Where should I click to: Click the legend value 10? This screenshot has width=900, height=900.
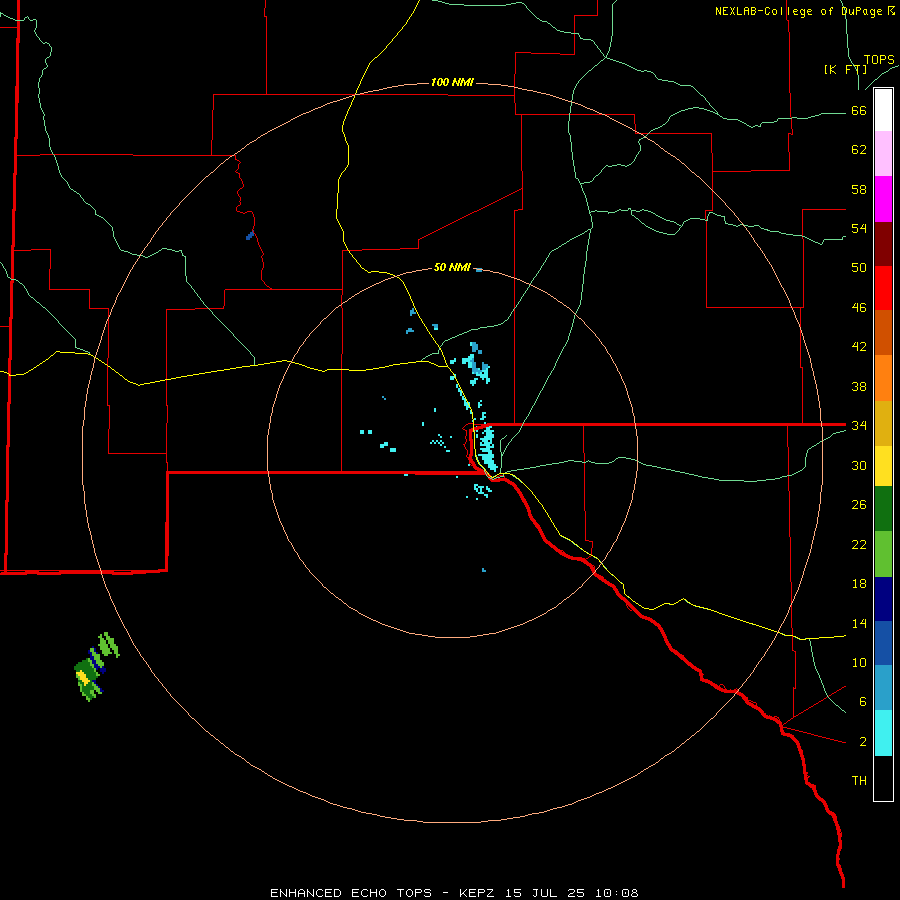859,663
